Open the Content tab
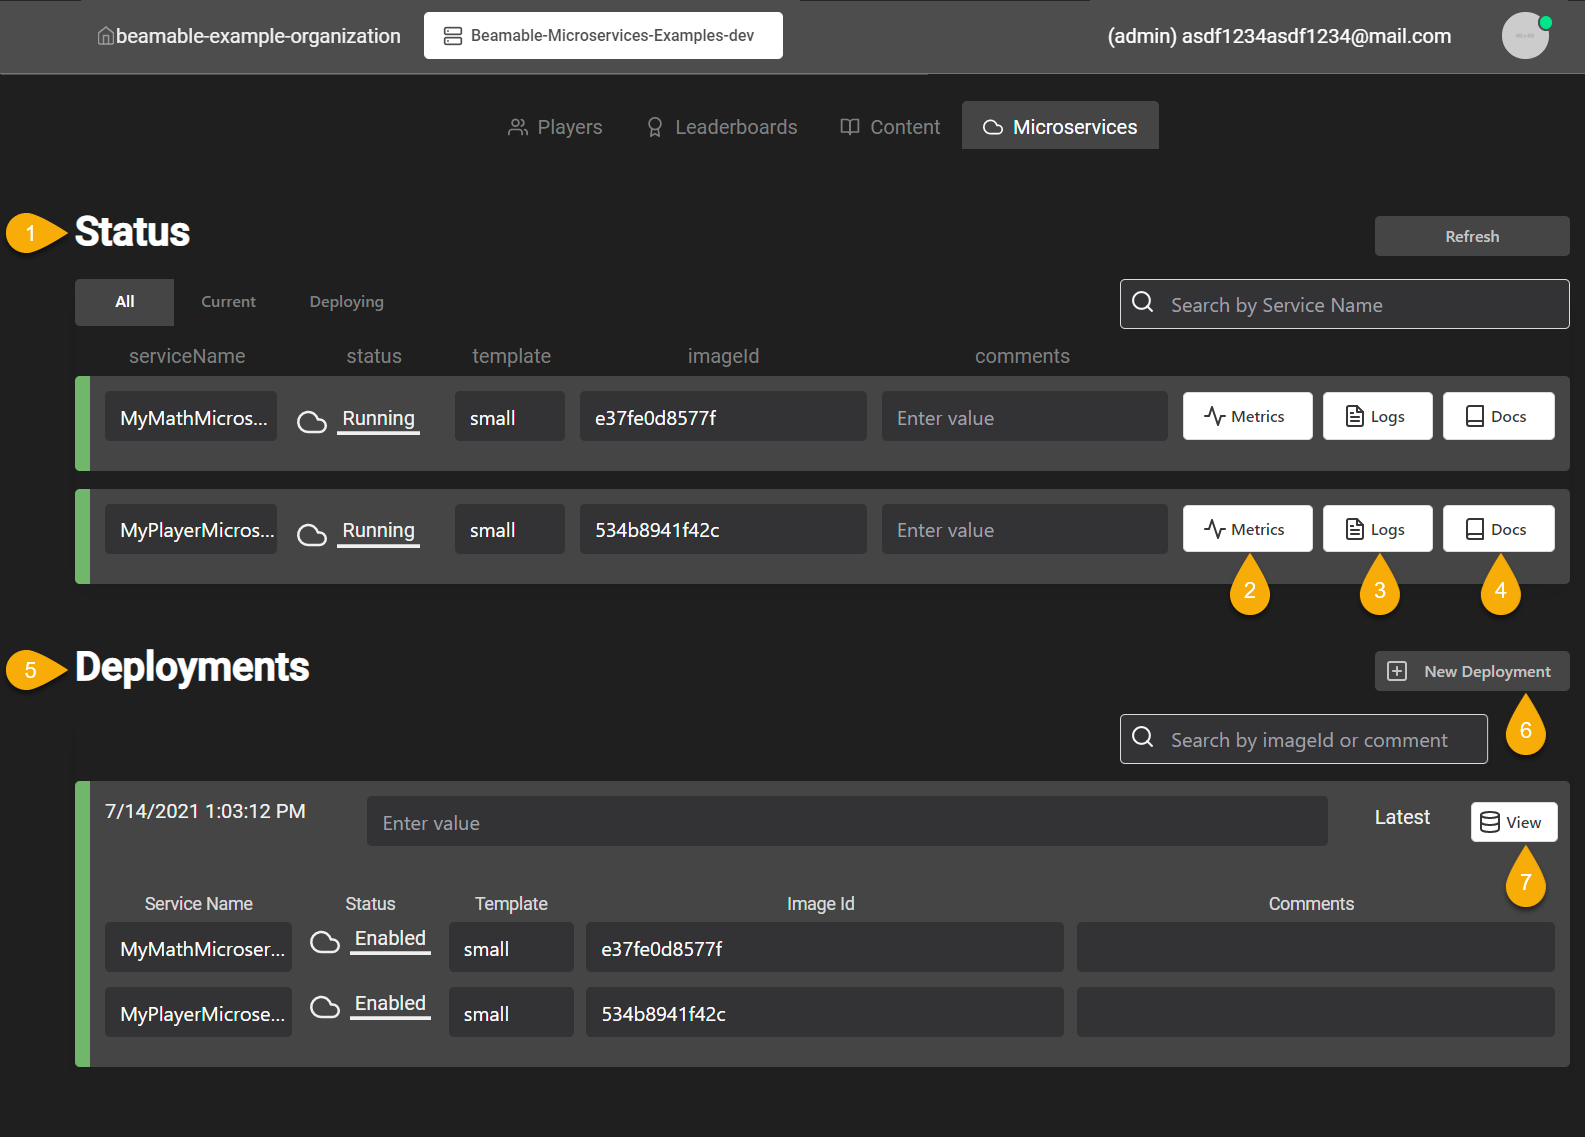The height and width of the screenshot is (1137, 1585). click(x=890, y=127)
